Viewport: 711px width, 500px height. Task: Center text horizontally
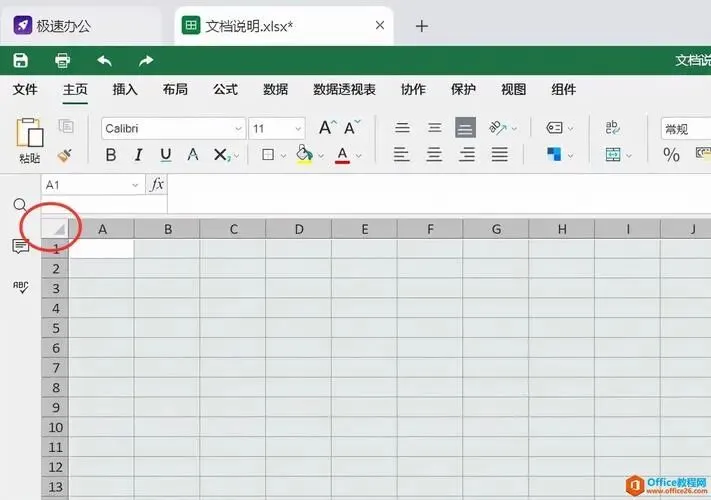[434, 155]
